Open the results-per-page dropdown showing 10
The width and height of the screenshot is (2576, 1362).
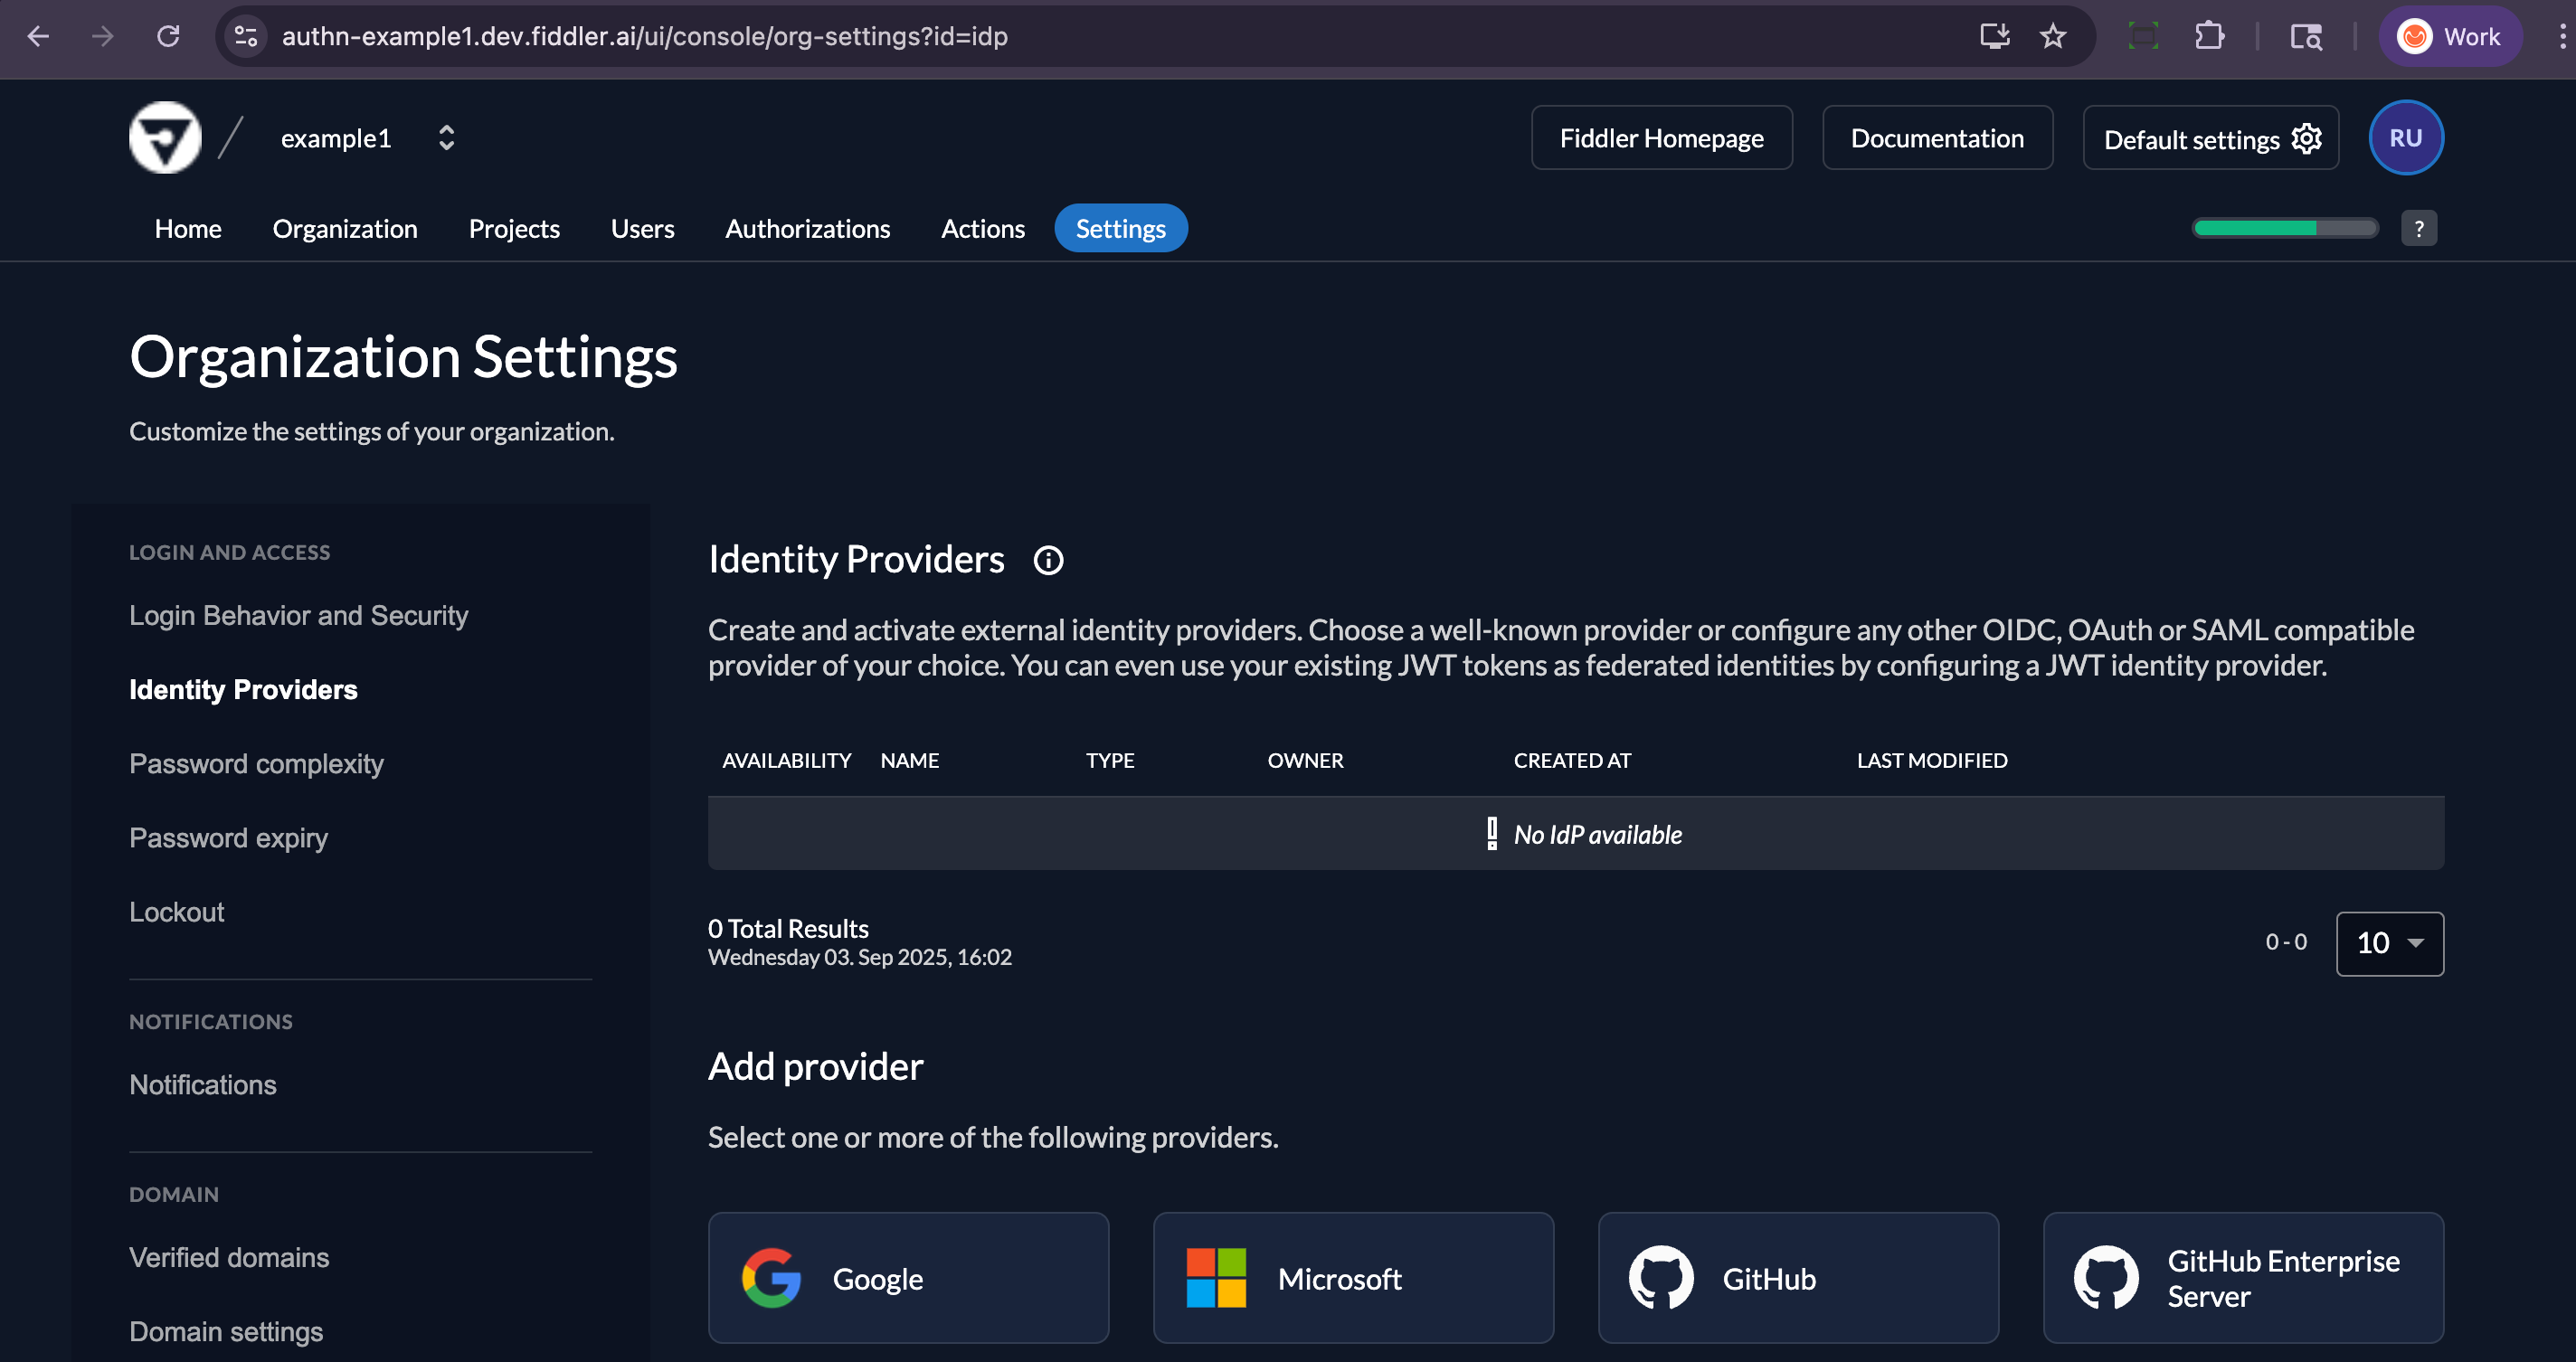(2390, 943)
